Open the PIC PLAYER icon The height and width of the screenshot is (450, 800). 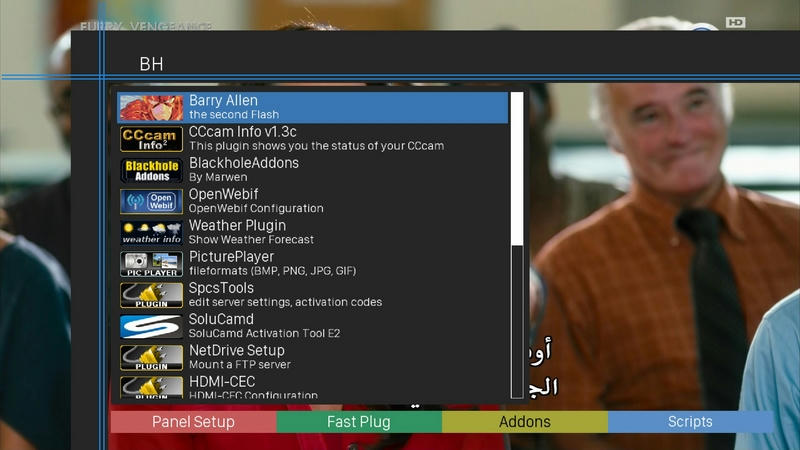click(x=151, y=264)
